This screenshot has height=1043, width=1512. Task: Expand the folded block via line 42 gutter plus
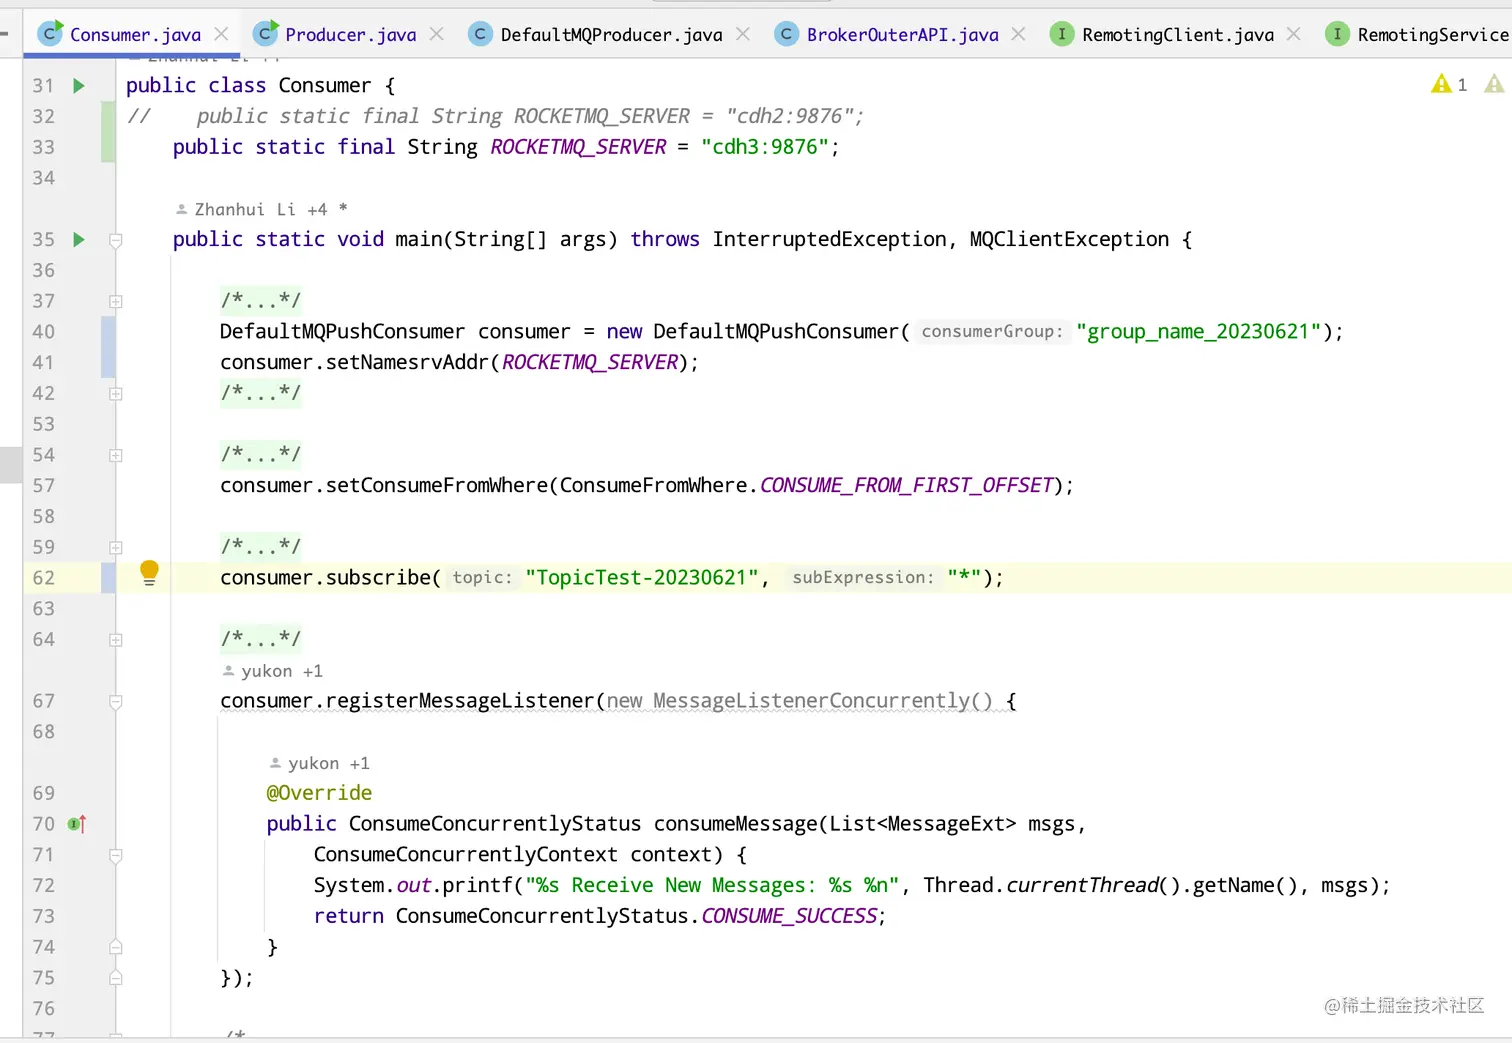point(116,394)
